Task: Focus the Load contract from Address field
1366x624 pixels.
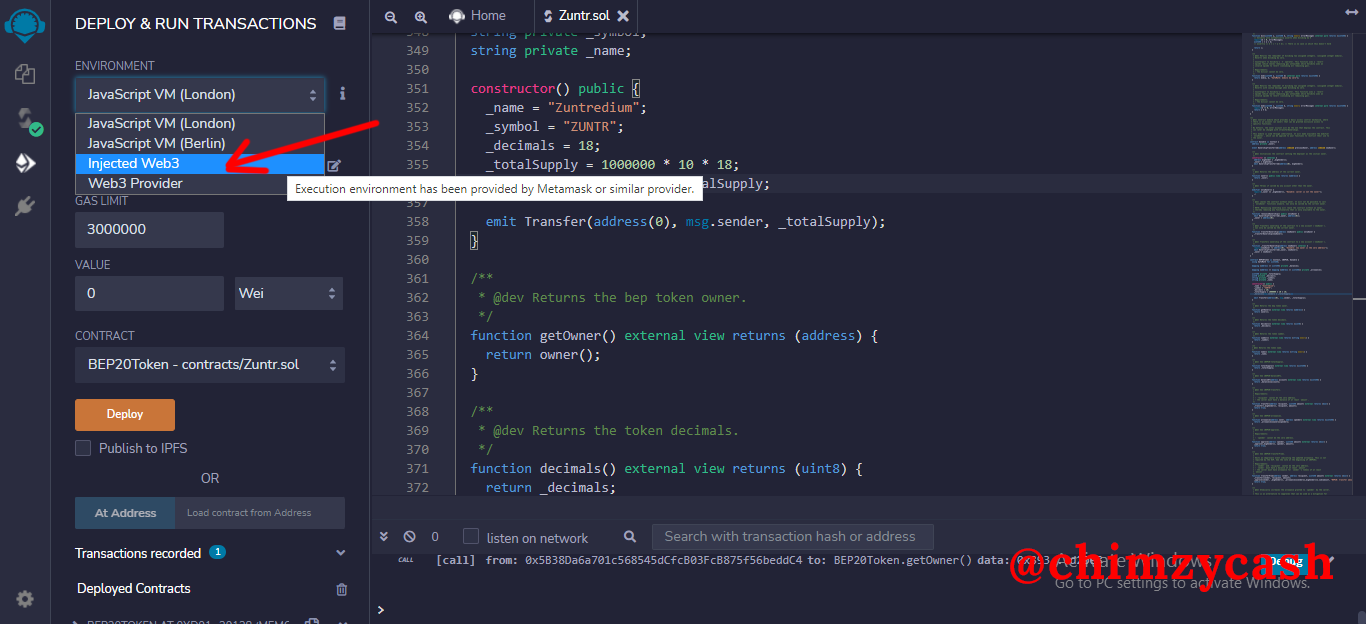Action: tap(260, 513)
